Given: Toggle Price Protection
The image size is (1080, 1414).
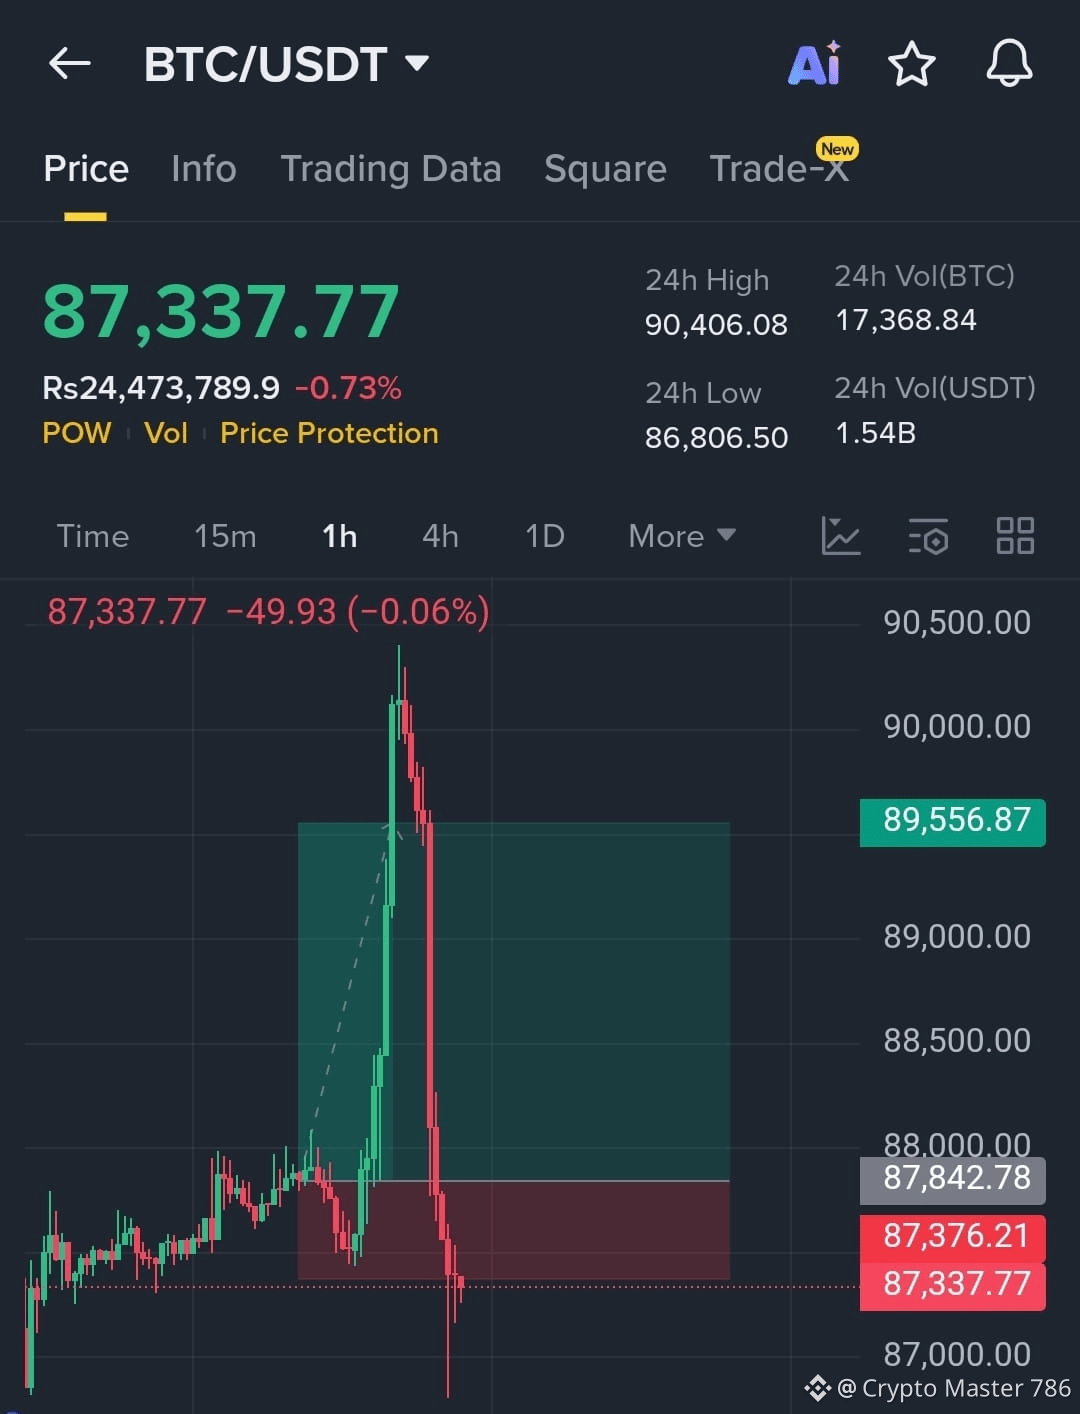Looking at the screenshot, I should [329, 433].
